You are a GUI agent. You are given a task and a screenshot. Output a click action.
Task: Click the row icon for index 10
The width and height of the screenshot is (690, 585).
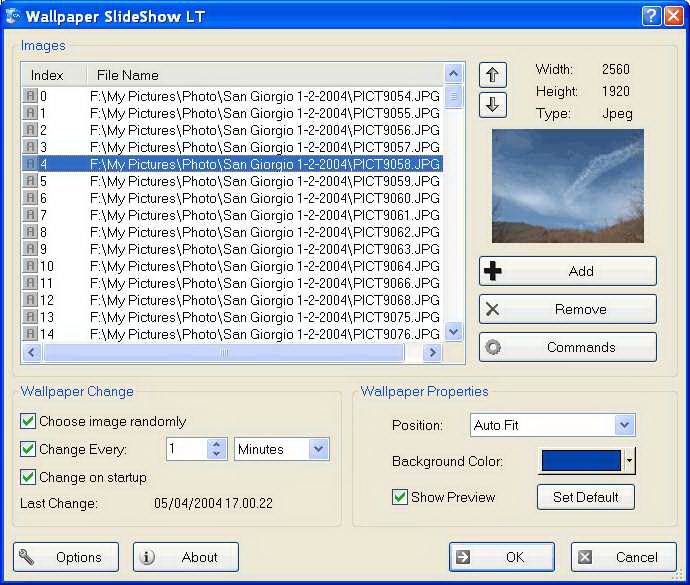click(x=30, y=266)
